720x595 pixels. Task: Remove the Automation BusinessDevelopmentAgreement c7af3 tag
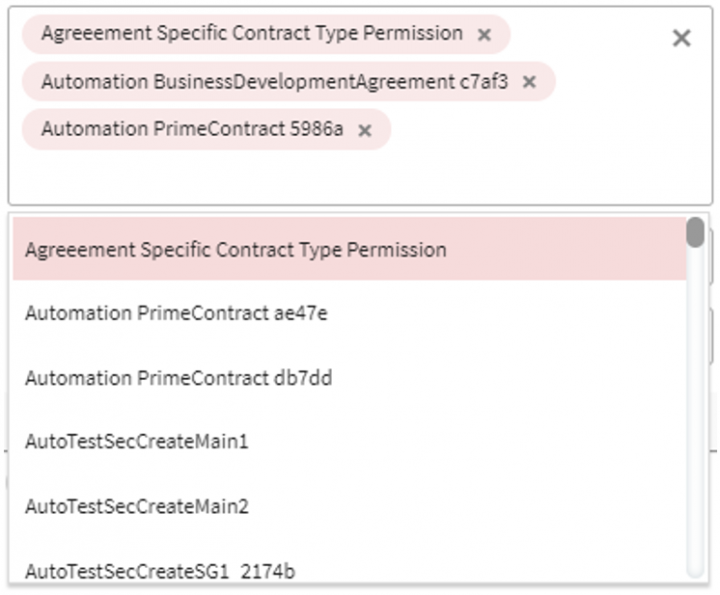click(x=530, y=82)
